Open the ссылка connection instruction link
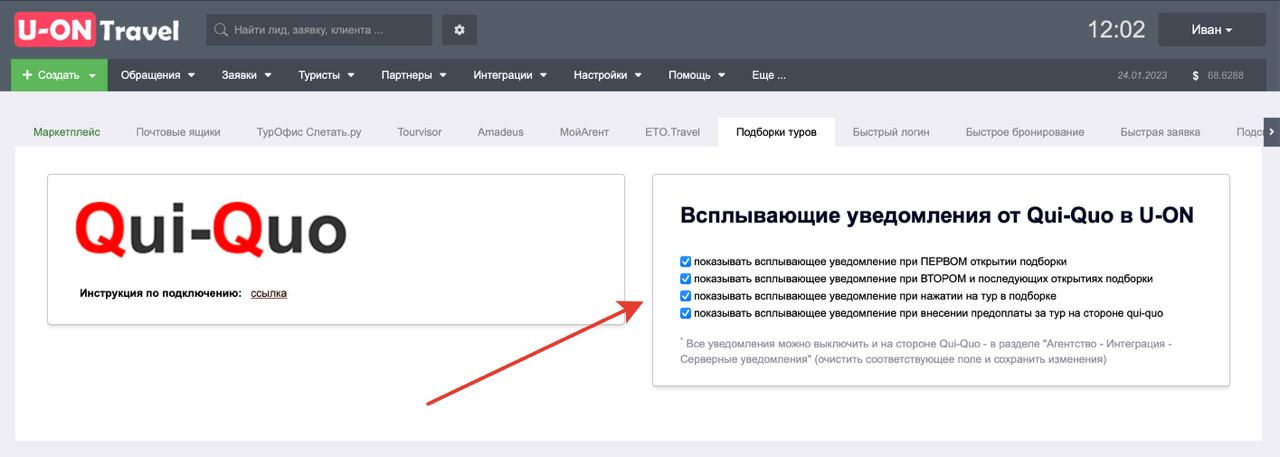 point(269,293)
